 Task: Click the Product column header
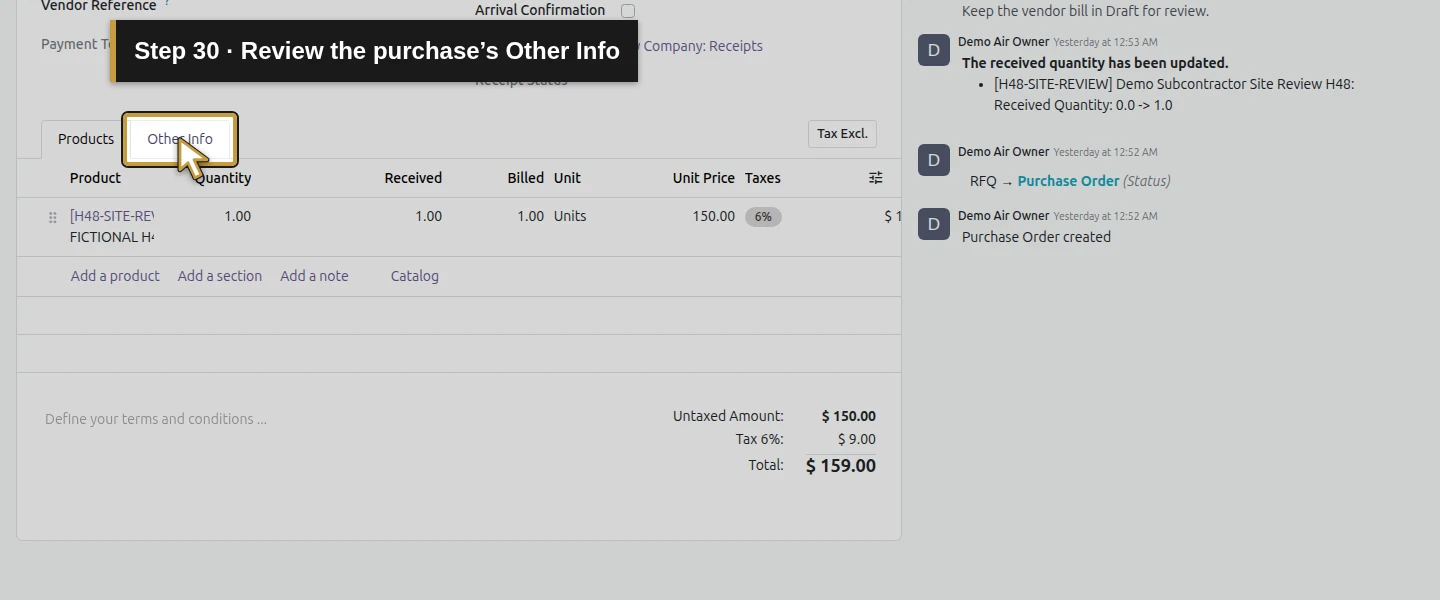pyautogui.click(x=95, y=178)
